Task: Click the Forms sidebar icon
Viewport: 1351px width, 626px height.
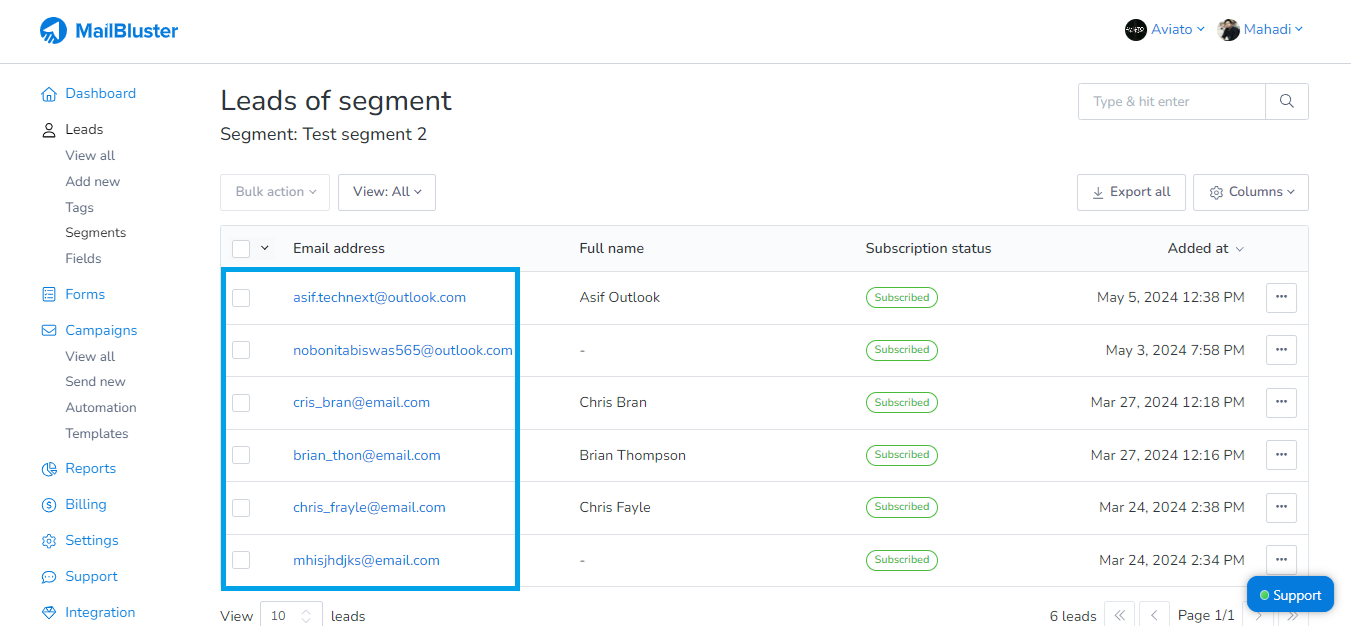Action: click(48, 295)
